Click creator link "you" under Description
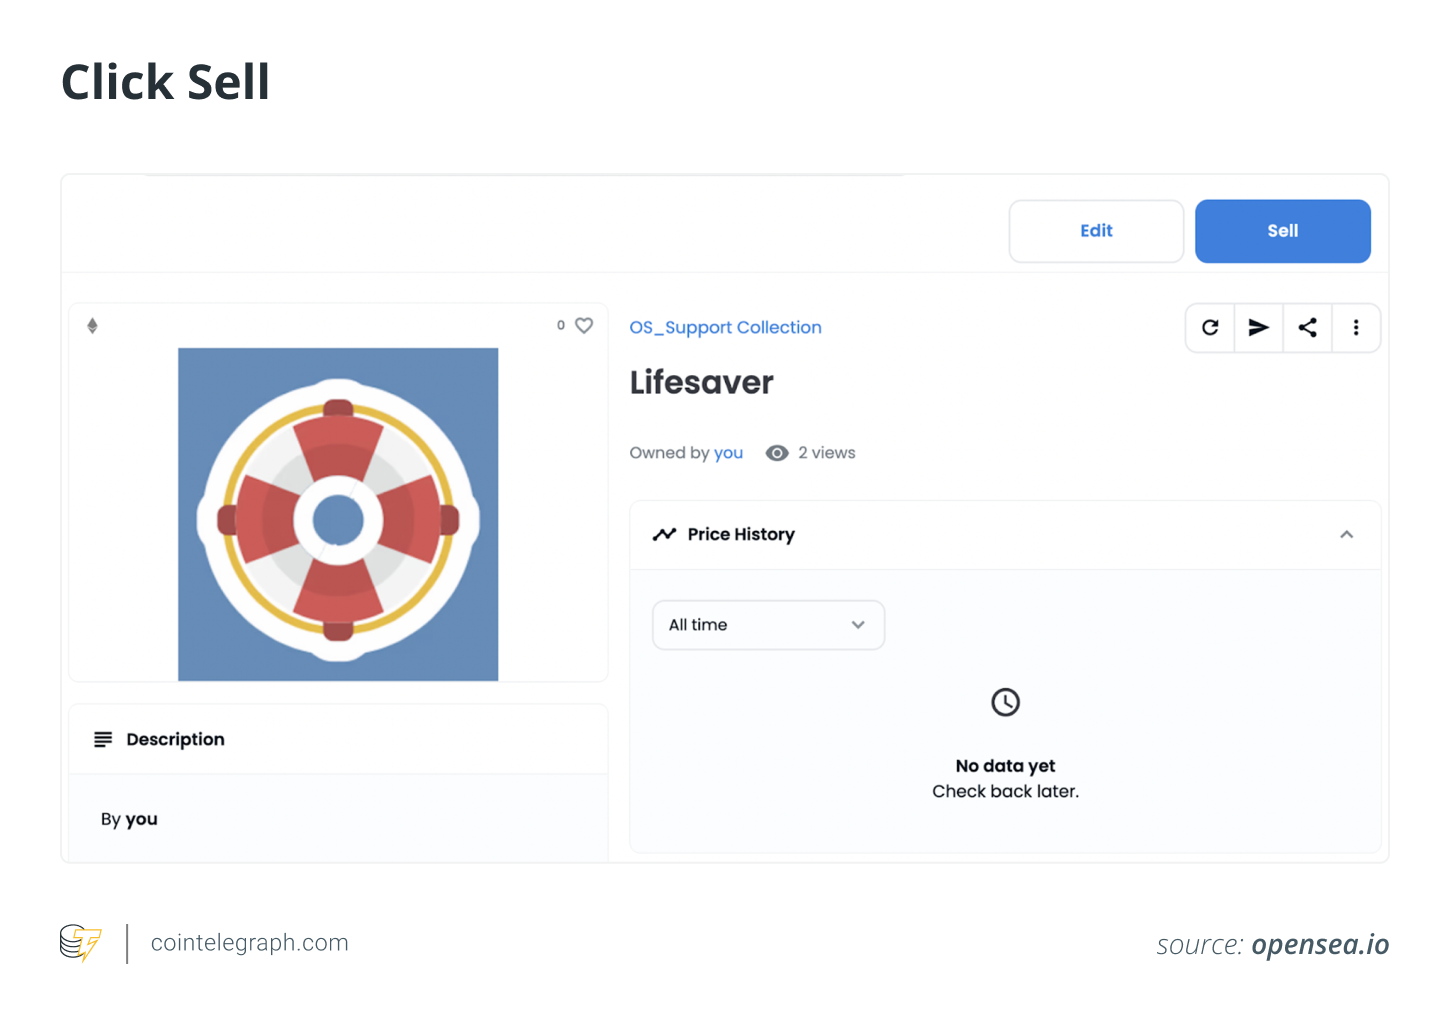1450x1024 pixels. (141, 819)
